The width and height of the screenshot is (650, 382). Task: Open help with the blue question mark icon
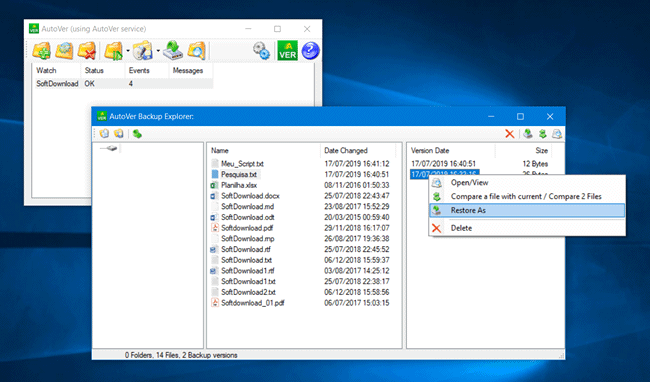(310, 51)
